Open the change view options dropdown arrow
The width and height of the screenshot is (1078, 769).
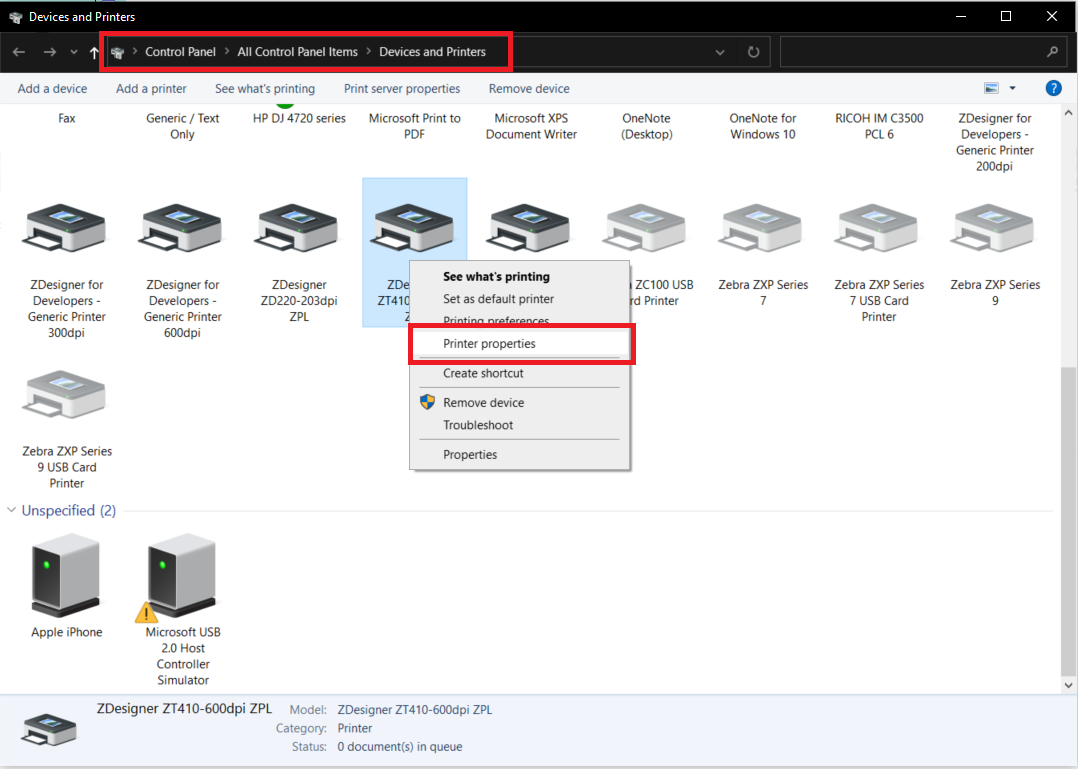[1012, 88]
